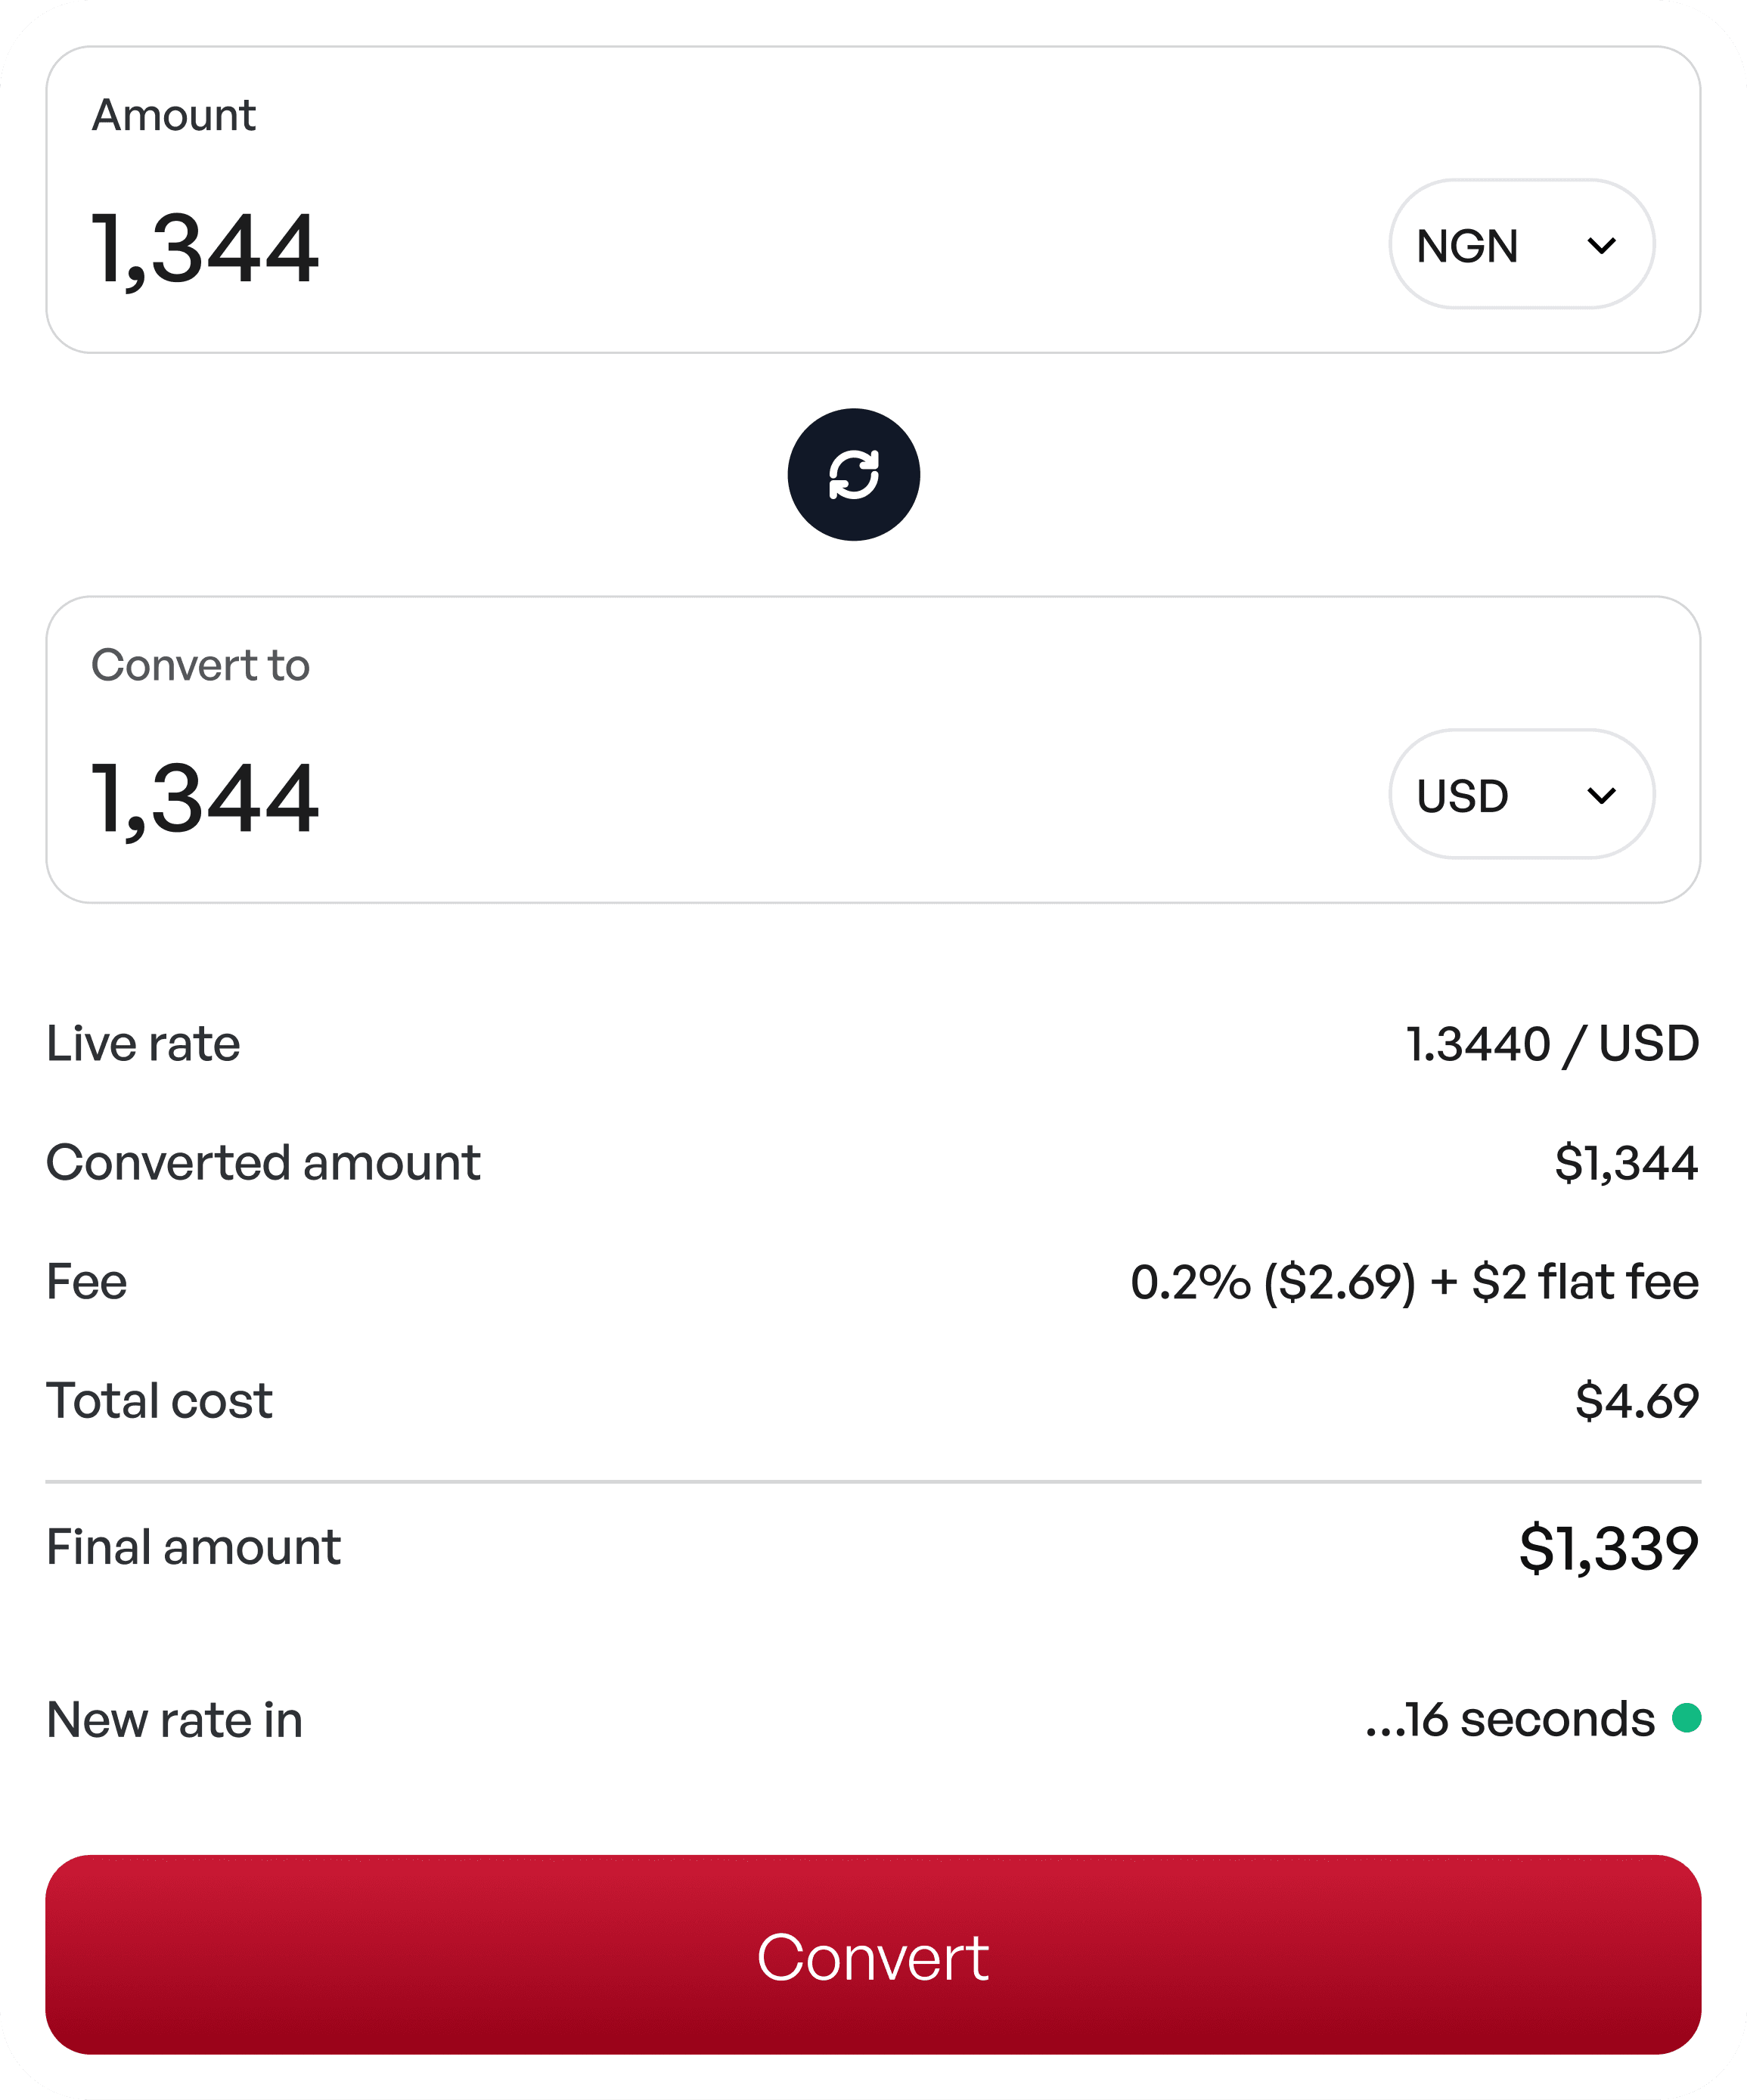Click the Final amount value $1,339
This screenshot has height=2100, width=1747.
coord(1608,1548)
